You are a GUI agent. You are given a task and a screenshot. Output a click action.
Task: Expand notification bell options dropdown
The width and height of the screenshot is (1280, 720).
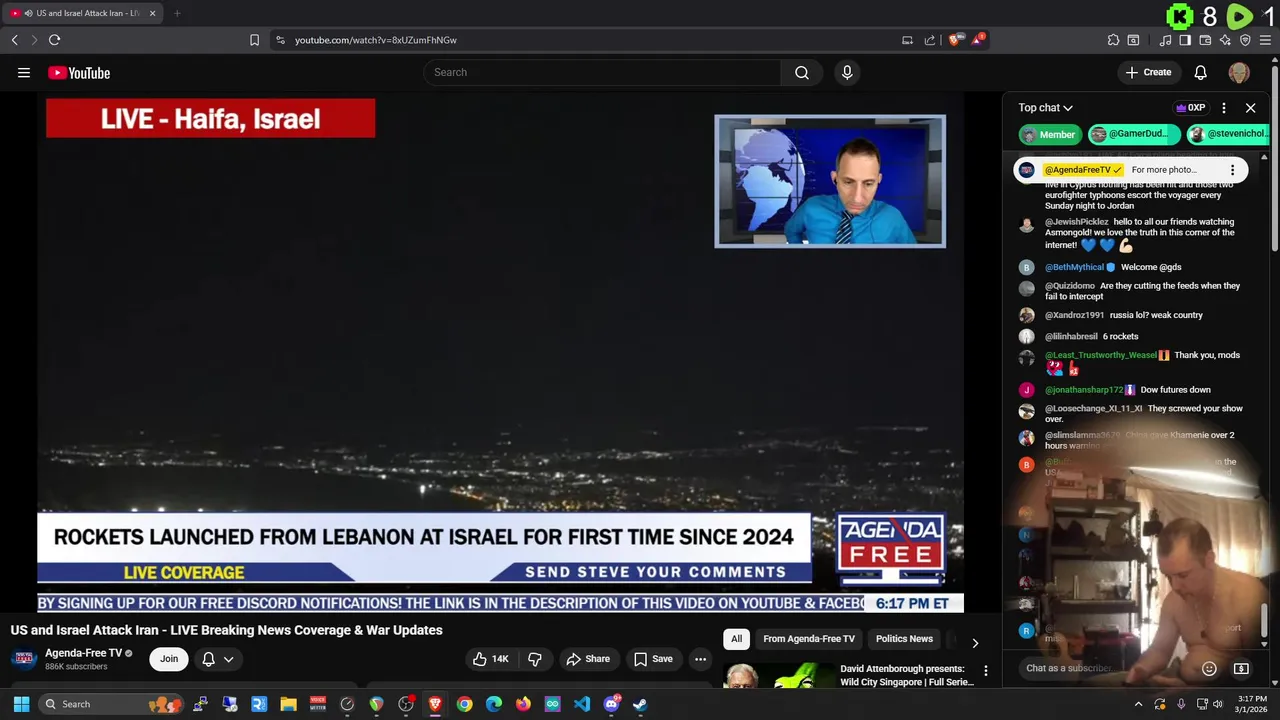tap(229, 659)
